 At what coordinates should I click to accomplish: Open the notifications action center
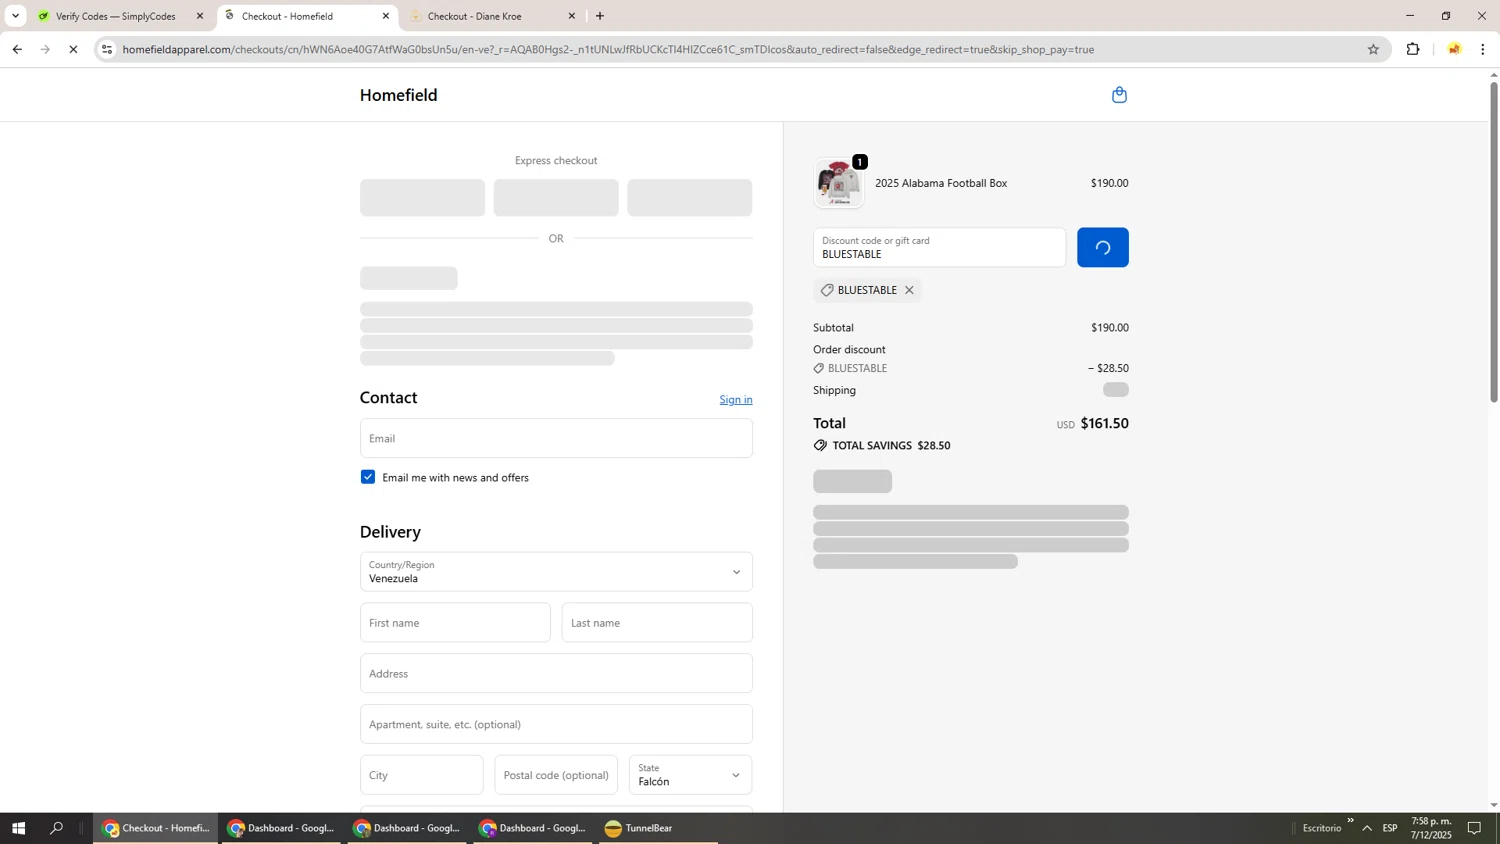pos(1474,828)
